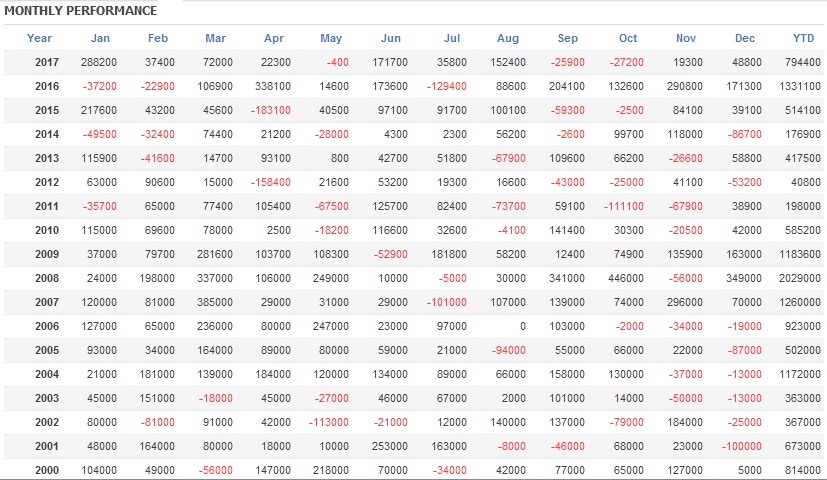
Task: Click the 2002 year row label
Action: [x=46, y=422]
